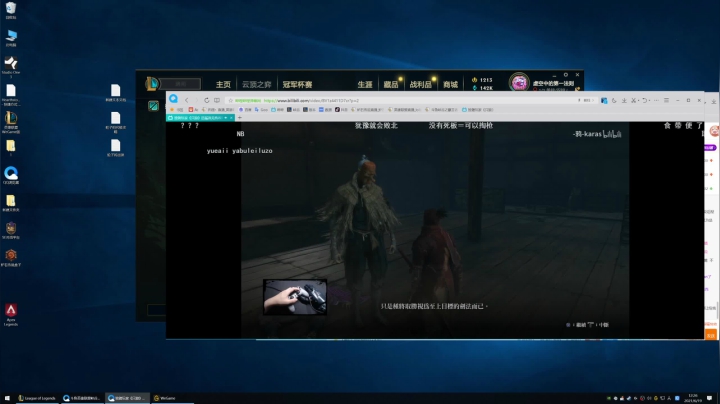Select the active bilibili video browser tab
Screen dimensions: 720x404
200,118
